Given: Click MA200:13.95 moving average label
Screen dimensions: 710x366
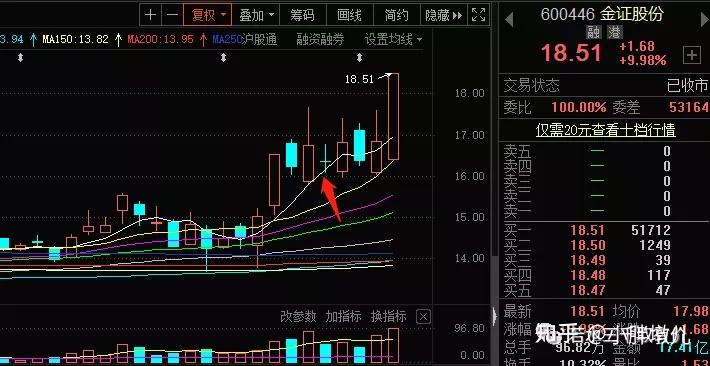Looking at the screenshot, I should click(x=160, y=39).
